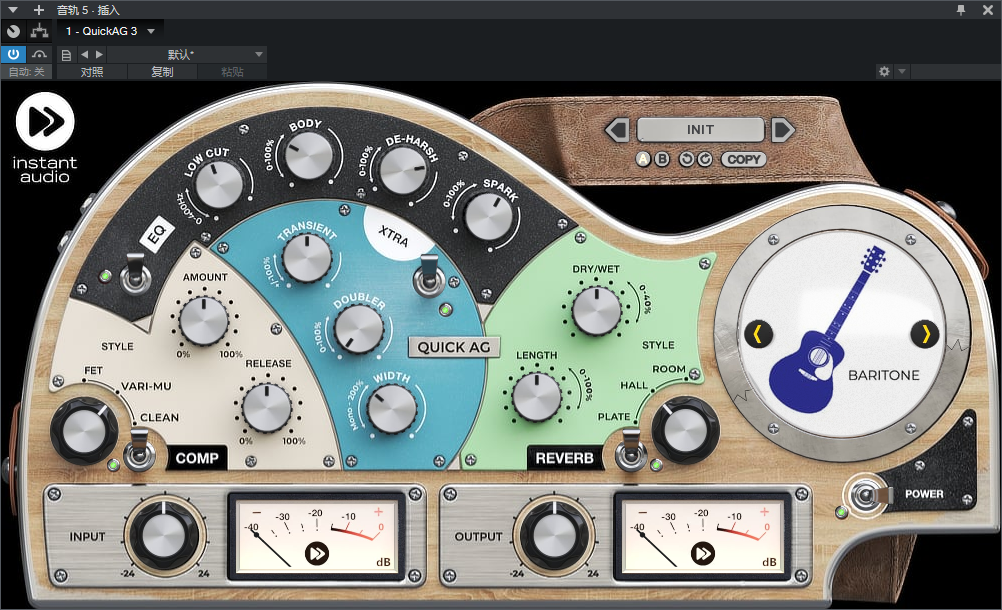Click the 复制 copy button
The width and height of the screenshot is (1002, 610).
[x=162, y=72]
